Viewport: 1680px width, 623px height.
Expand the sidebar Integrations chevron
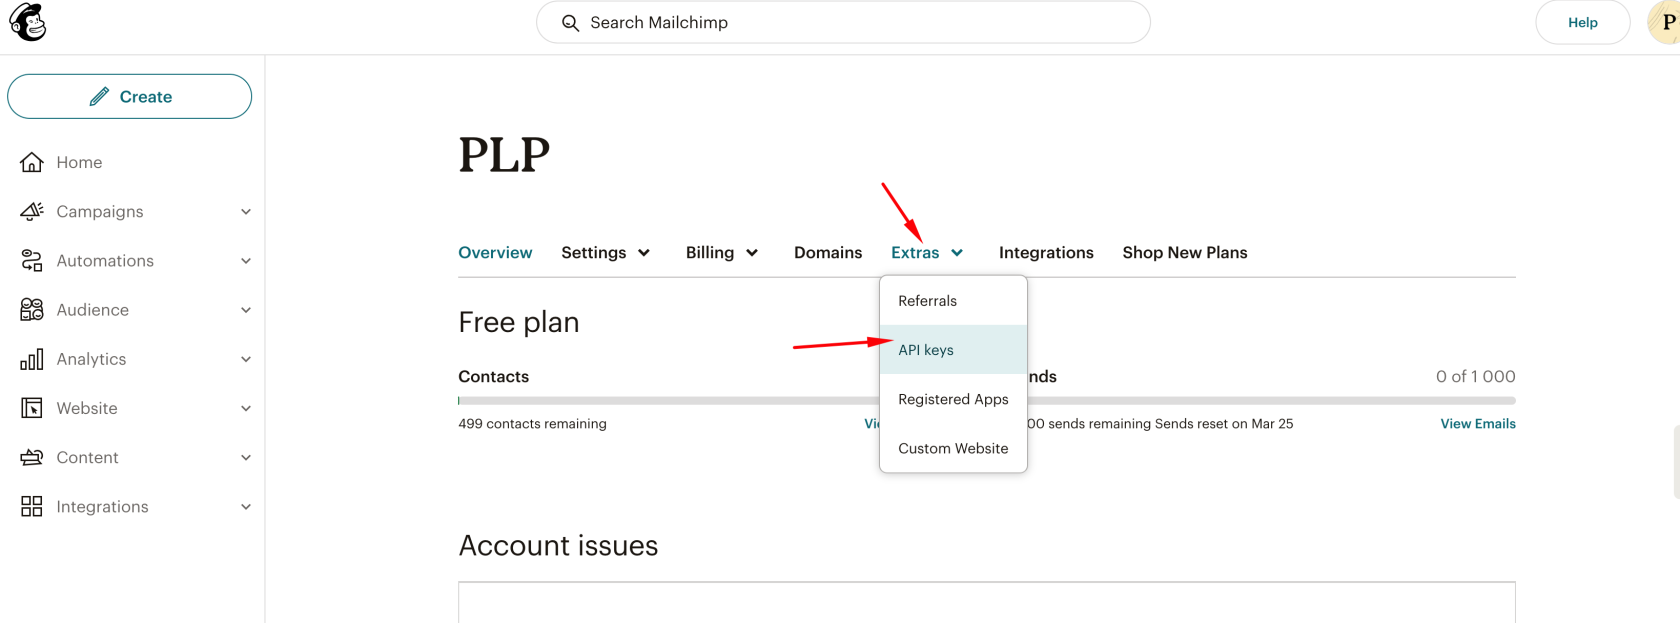tap(246, 507)
